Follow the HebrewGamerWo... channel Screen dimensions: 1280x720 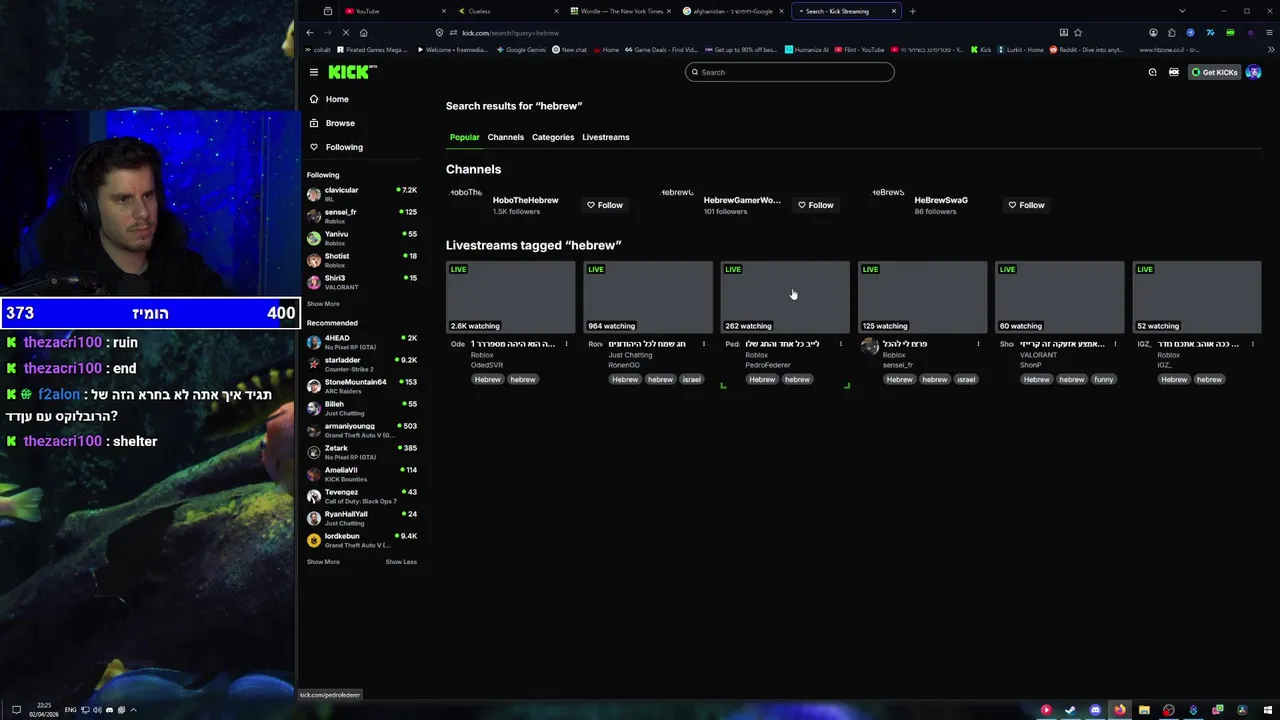pyautogui.click(x=816, y=205)
